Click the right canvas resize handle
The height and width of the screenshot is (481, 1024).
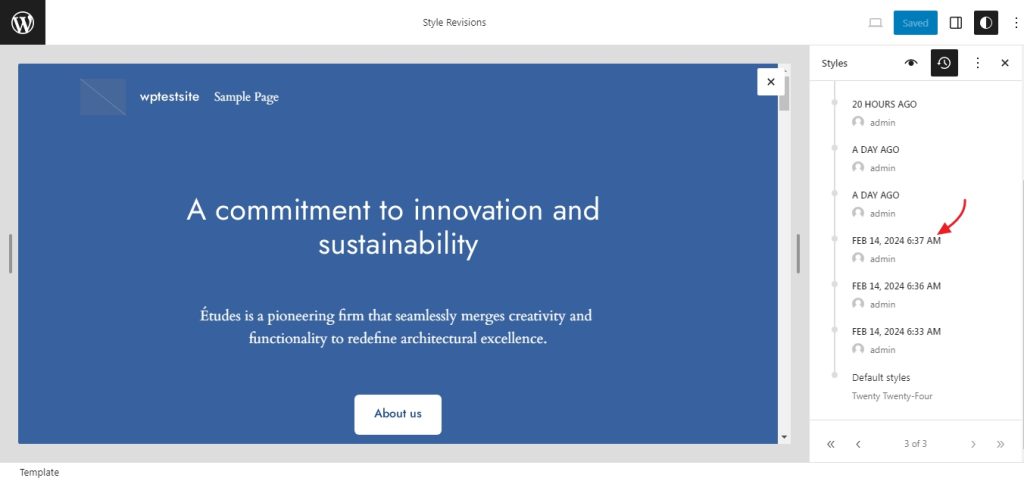(x=798, y=253)
